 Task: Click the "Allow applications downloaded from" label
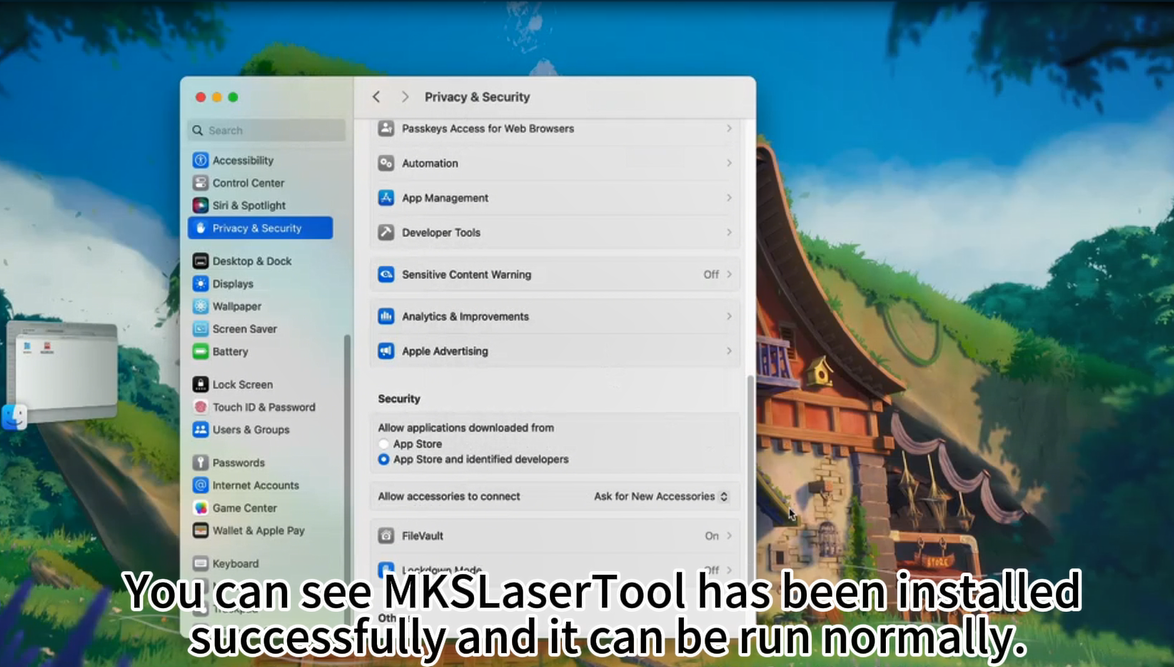click(x=466, y=428)
